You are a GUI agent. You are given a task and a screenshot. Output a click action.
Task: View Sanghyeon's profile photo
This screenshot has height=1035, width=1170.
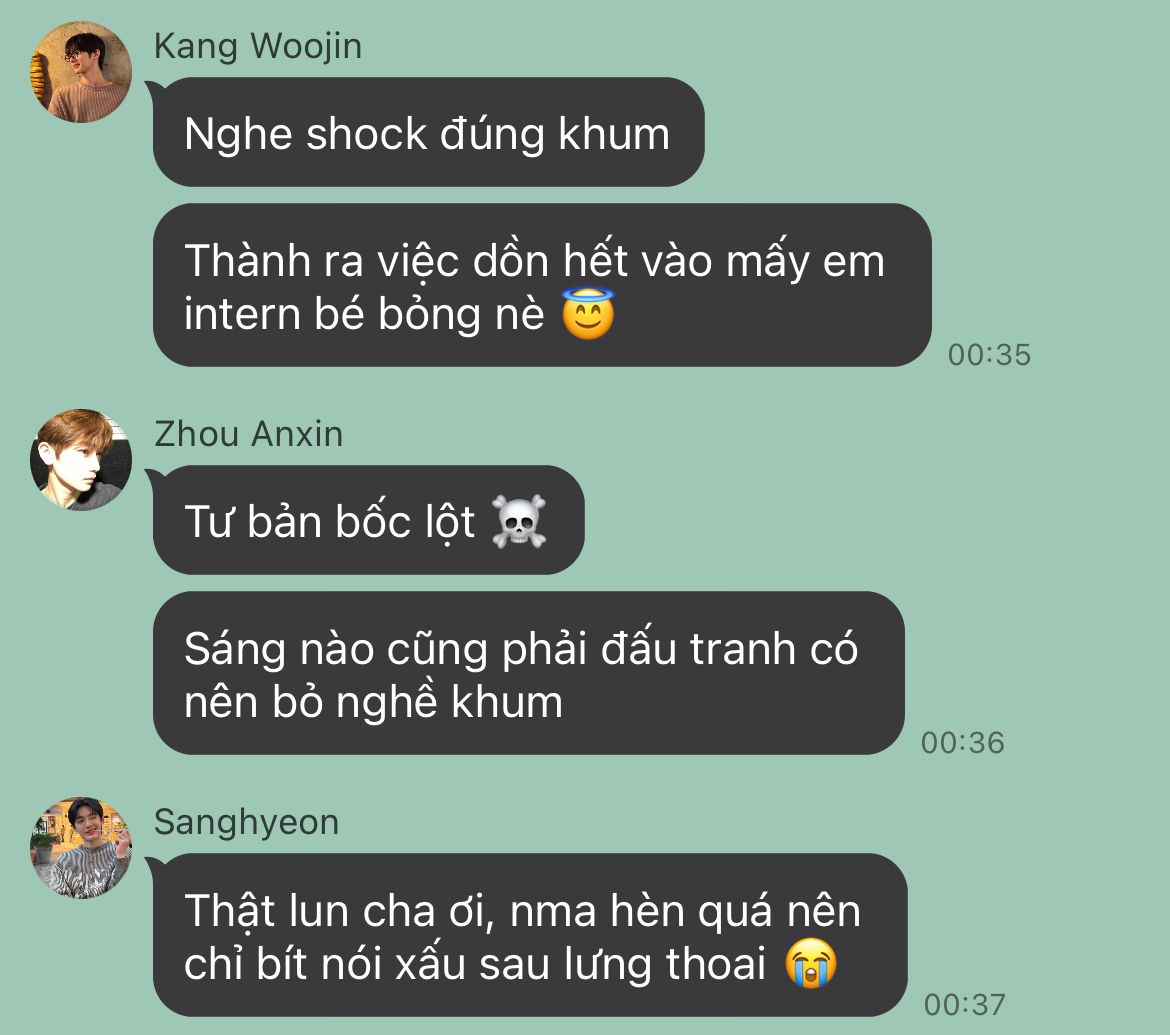81,848
